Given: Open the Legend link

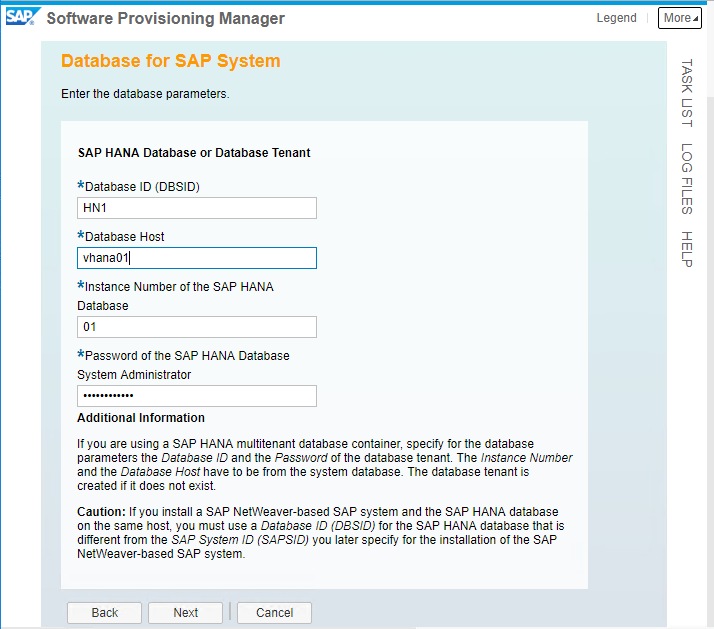Looking at the screenshot, I should pyautogui.click(x=617, y=18).
